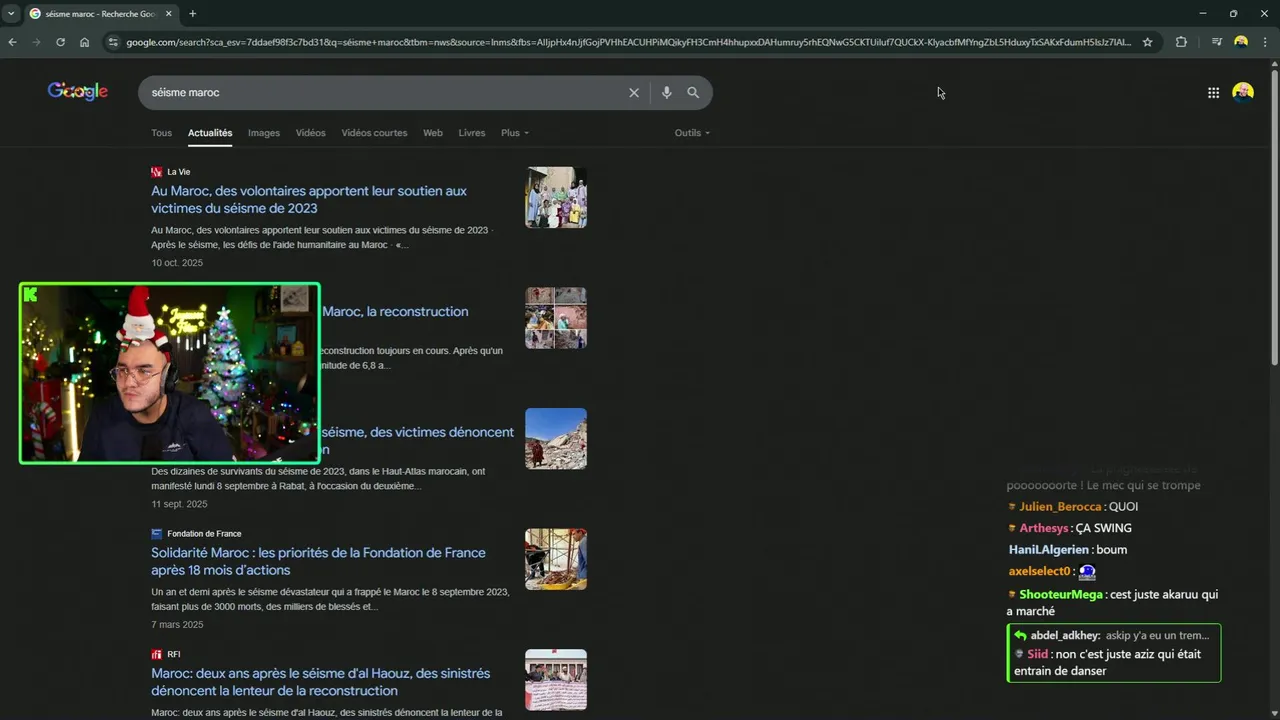1280x720 pixels.
Task: Open the Google apps grid icon
Action: coord(1213,92)
